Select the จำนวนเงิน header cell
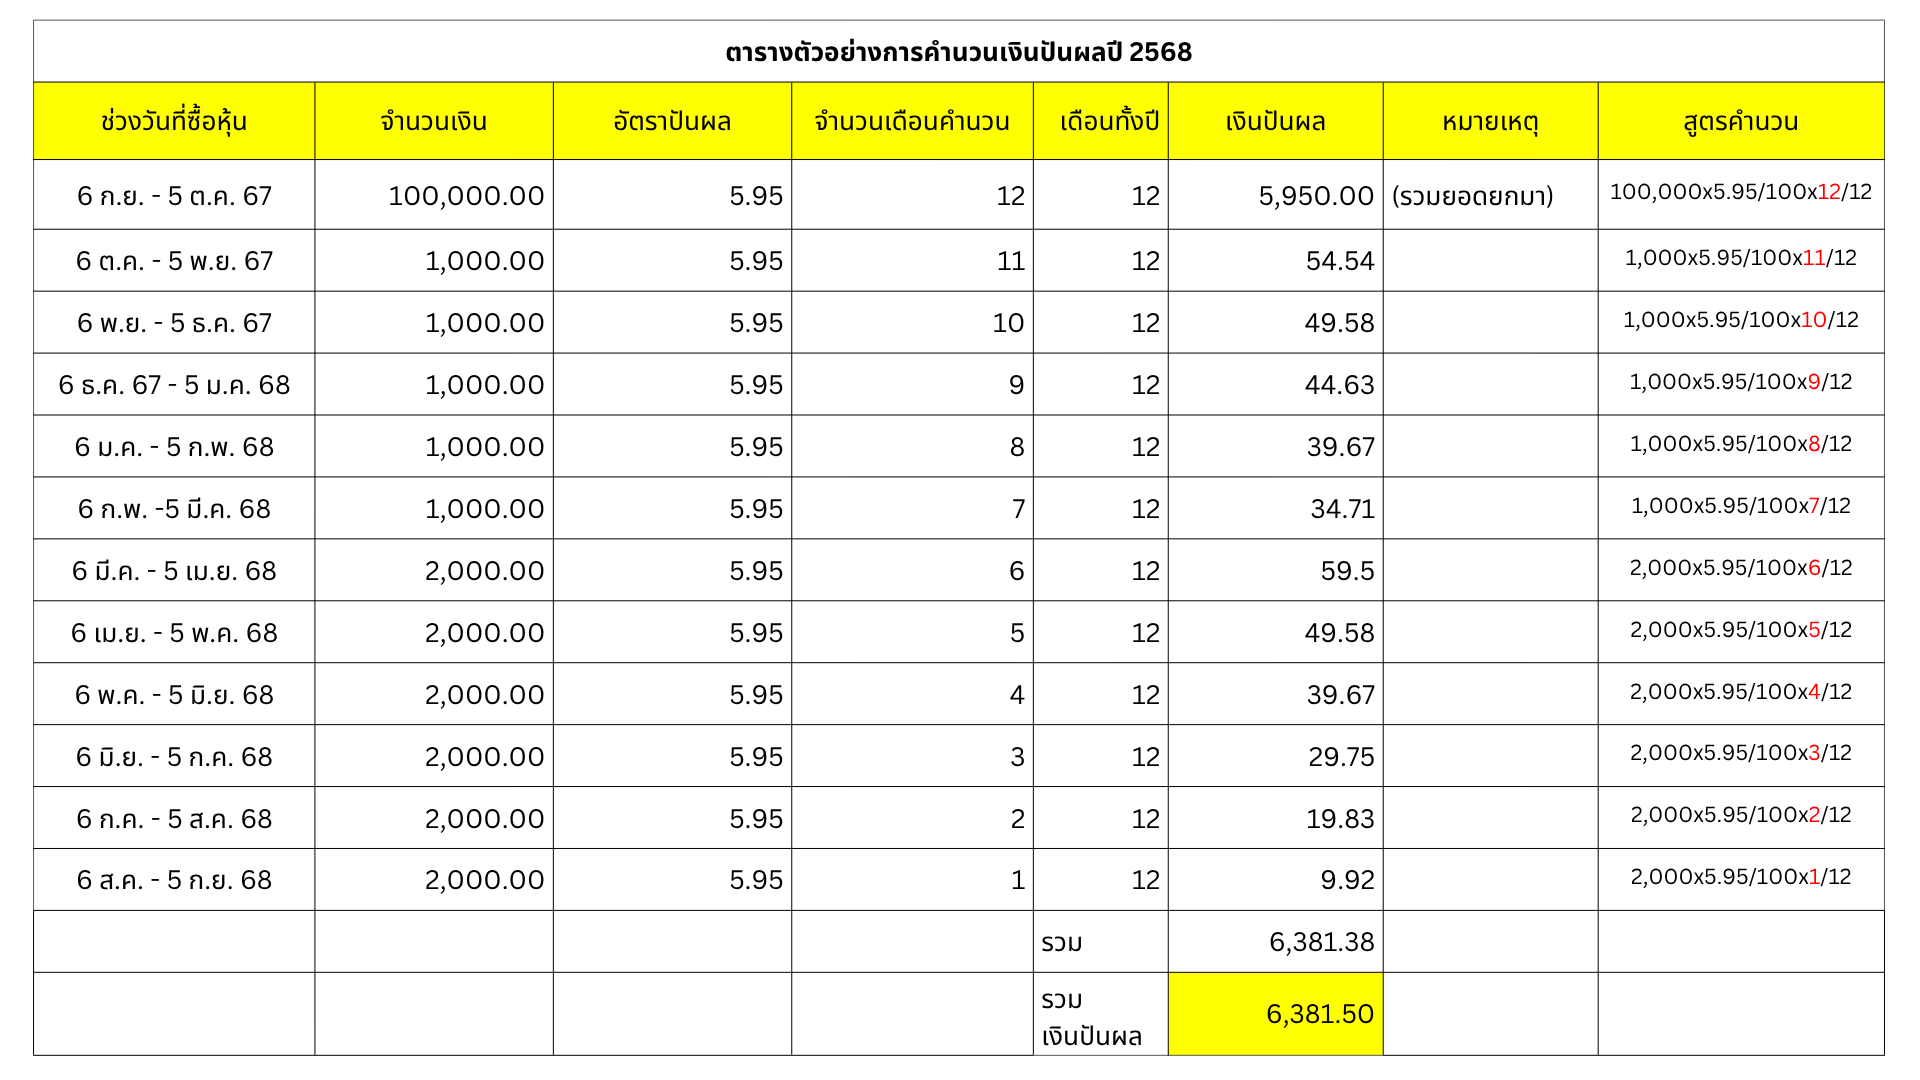The width and height of the screenshot is (1920, 1080). tap(433, 122)
